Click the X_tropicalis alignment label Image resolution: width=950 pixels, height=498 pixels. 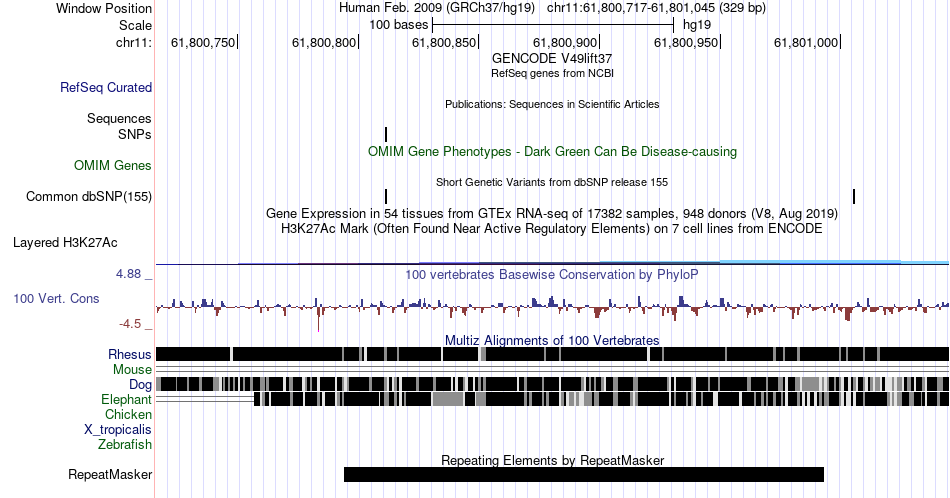[118, 430]
